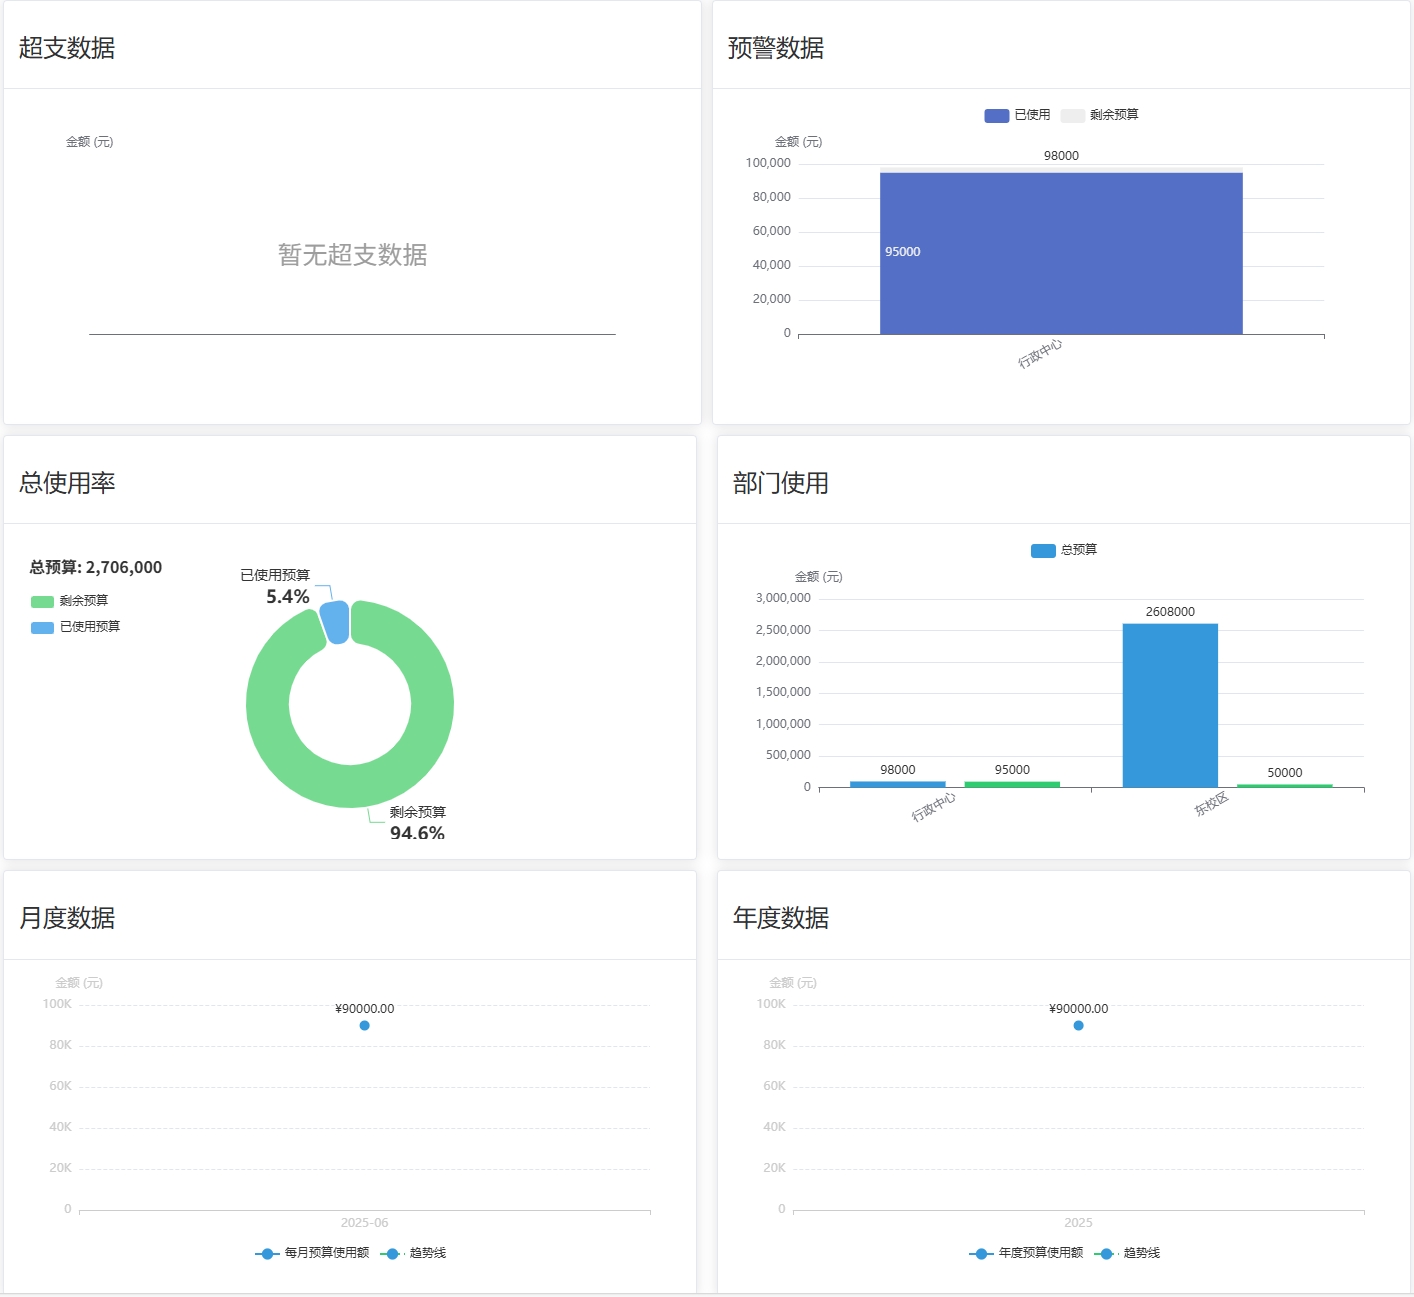Click 行政中心 axis label under 预警数据 chart
This screenshot has width=1414, height=1297.
1040,354
